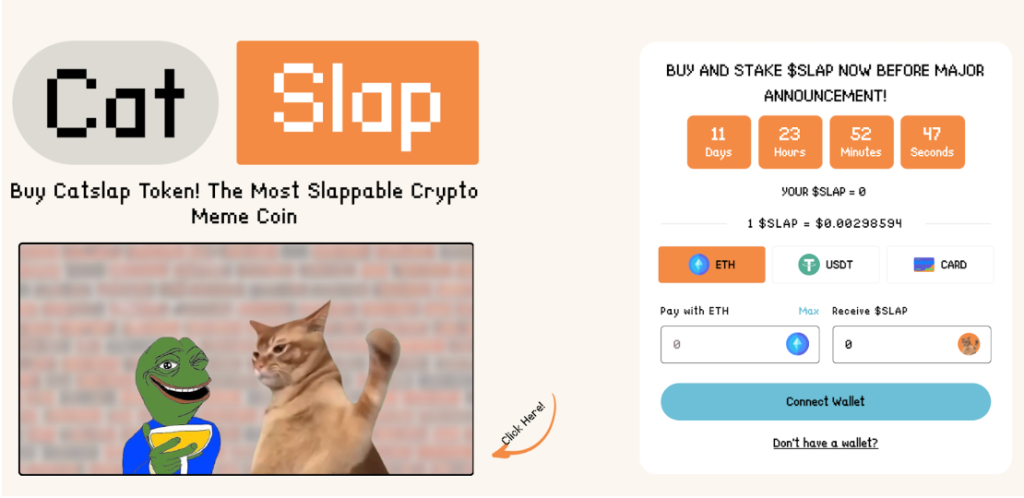
Task: Focus the Pay with ETH input field
Action: pos(739,345)
